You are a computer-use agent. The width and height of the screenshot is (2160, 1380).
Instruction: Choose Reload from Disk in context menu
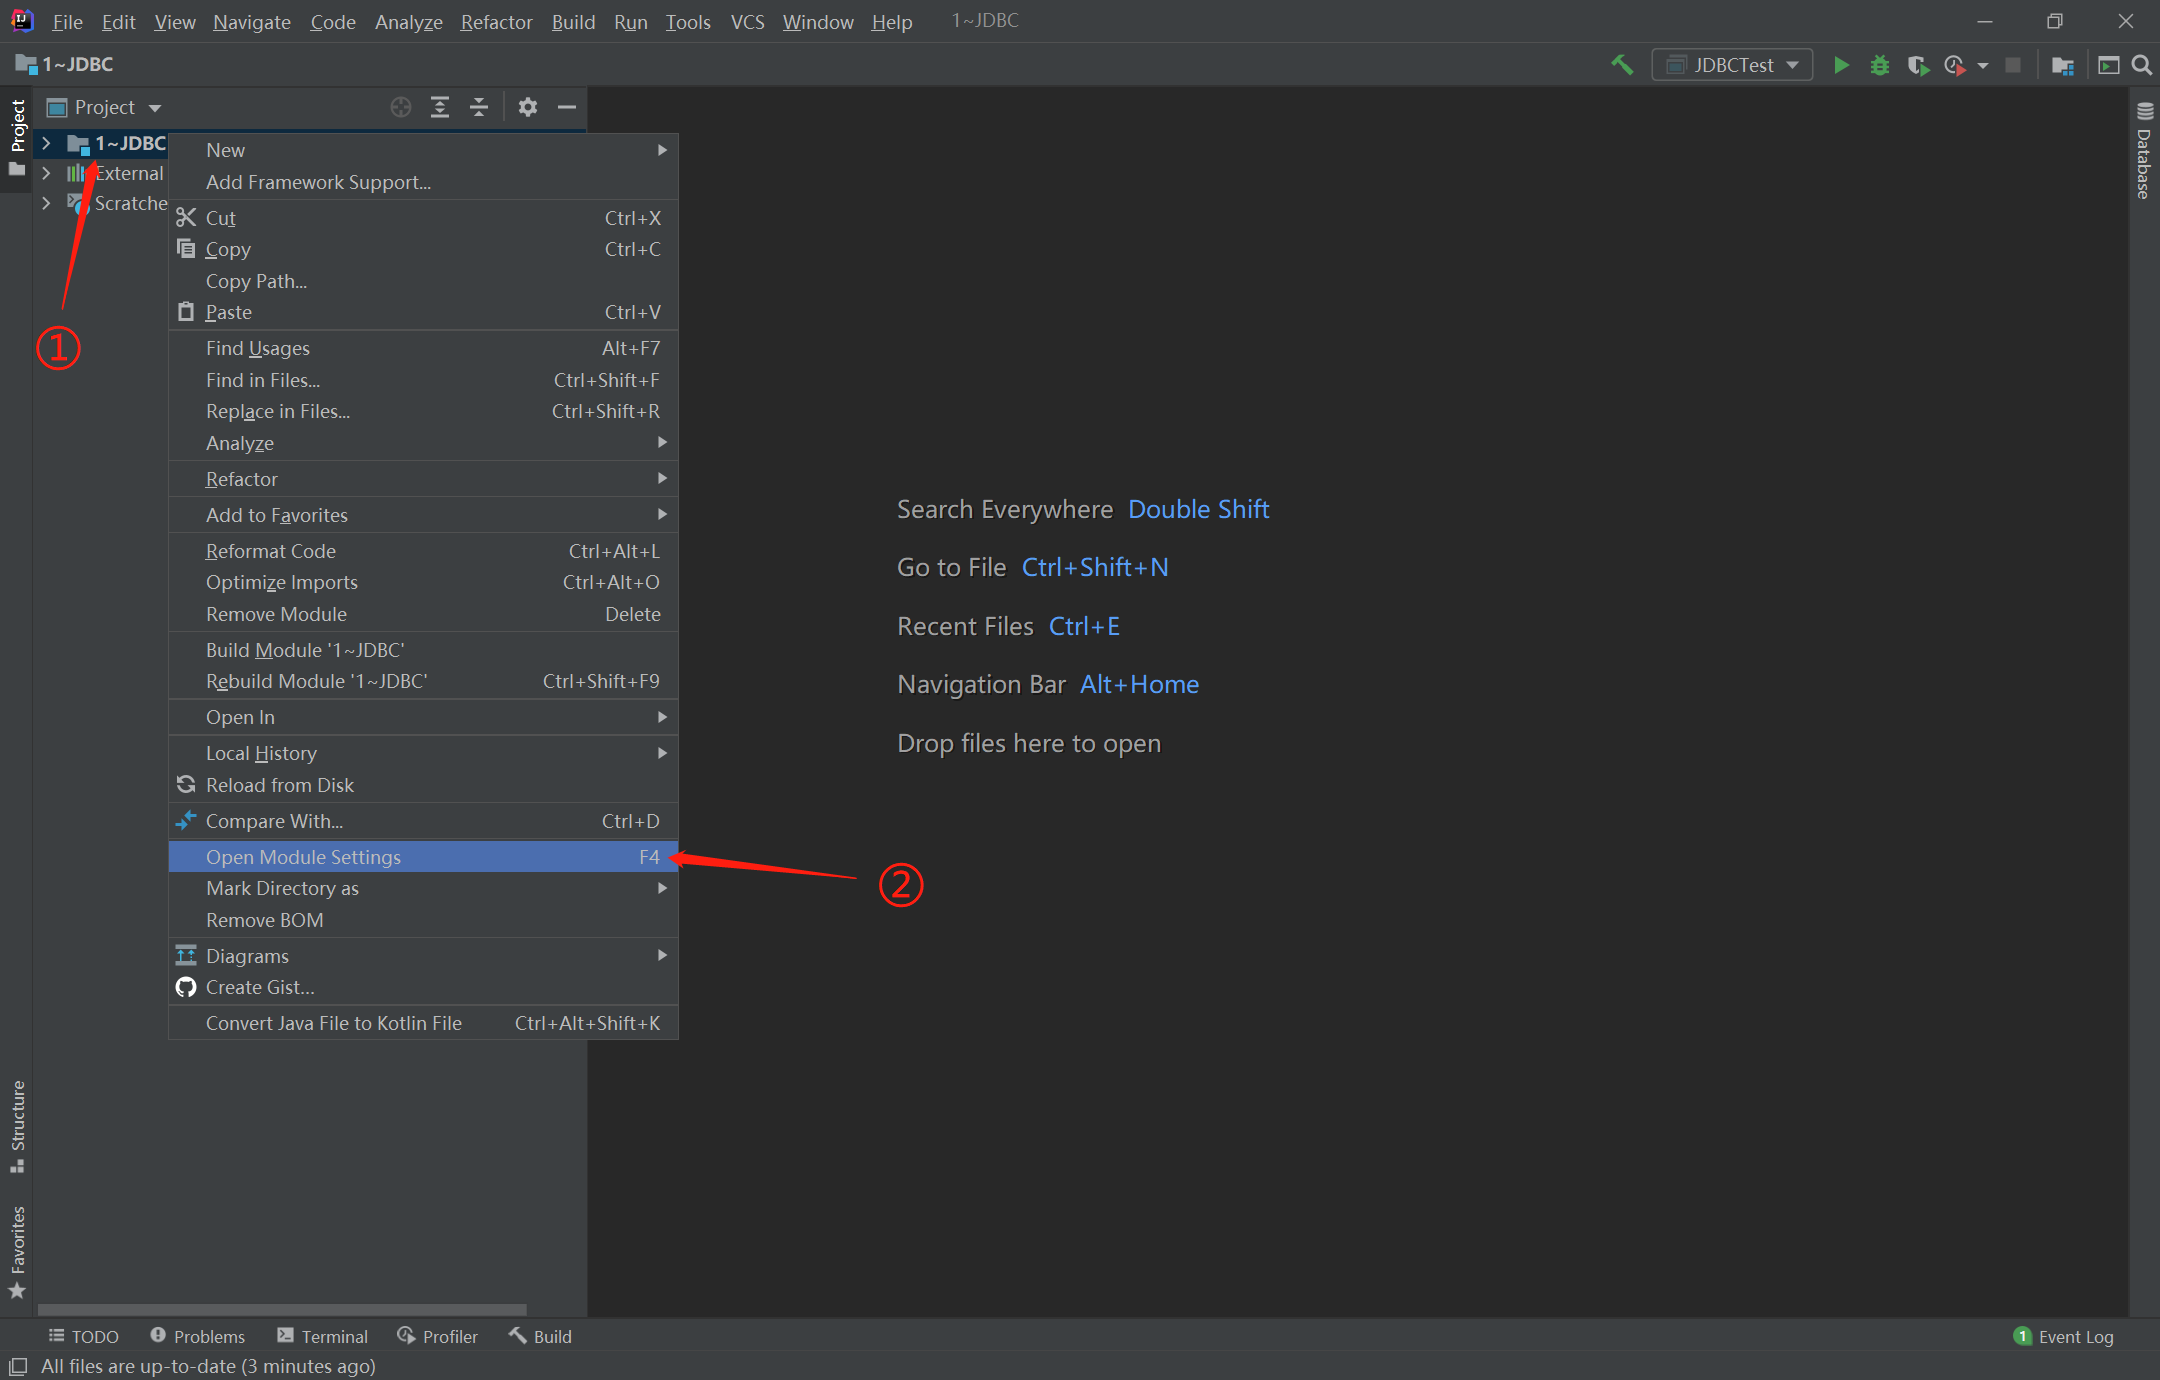click(279, 785)
